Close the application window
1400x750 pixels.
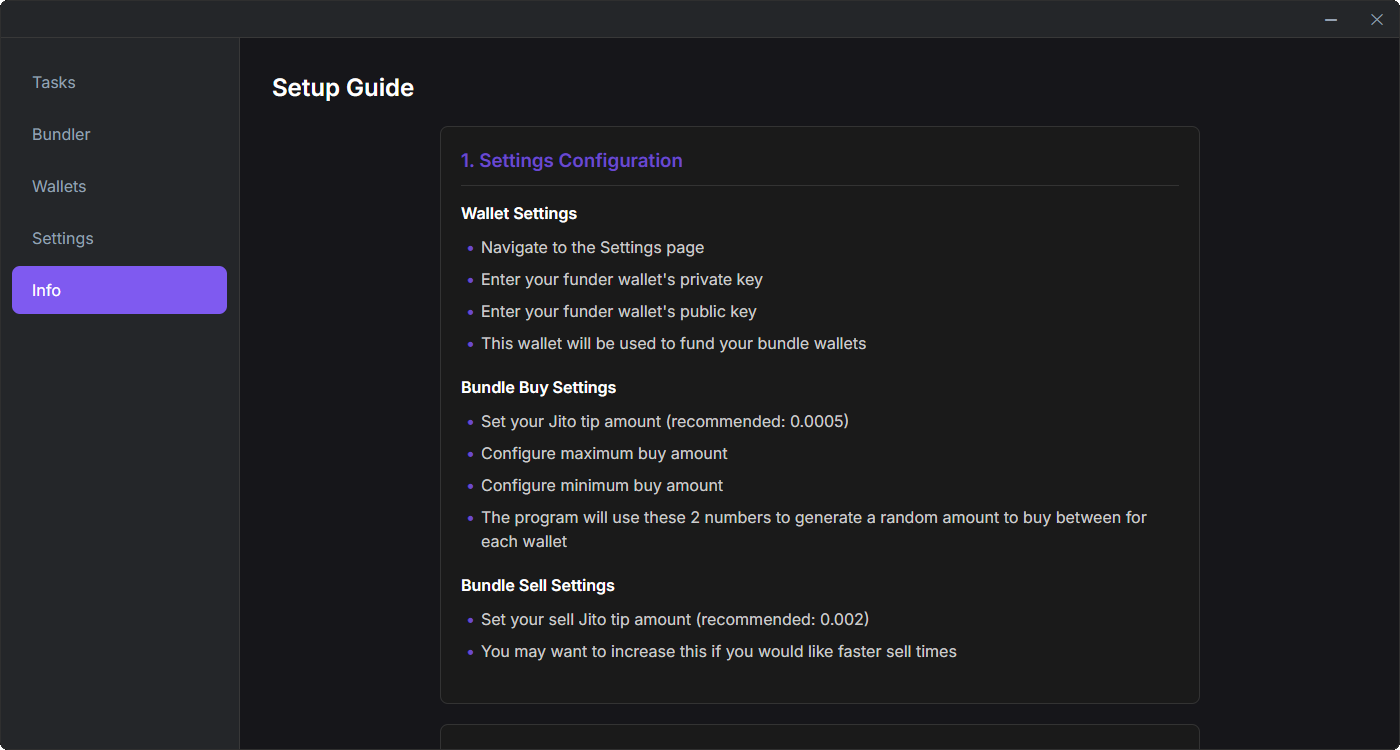coord(1377,19)
